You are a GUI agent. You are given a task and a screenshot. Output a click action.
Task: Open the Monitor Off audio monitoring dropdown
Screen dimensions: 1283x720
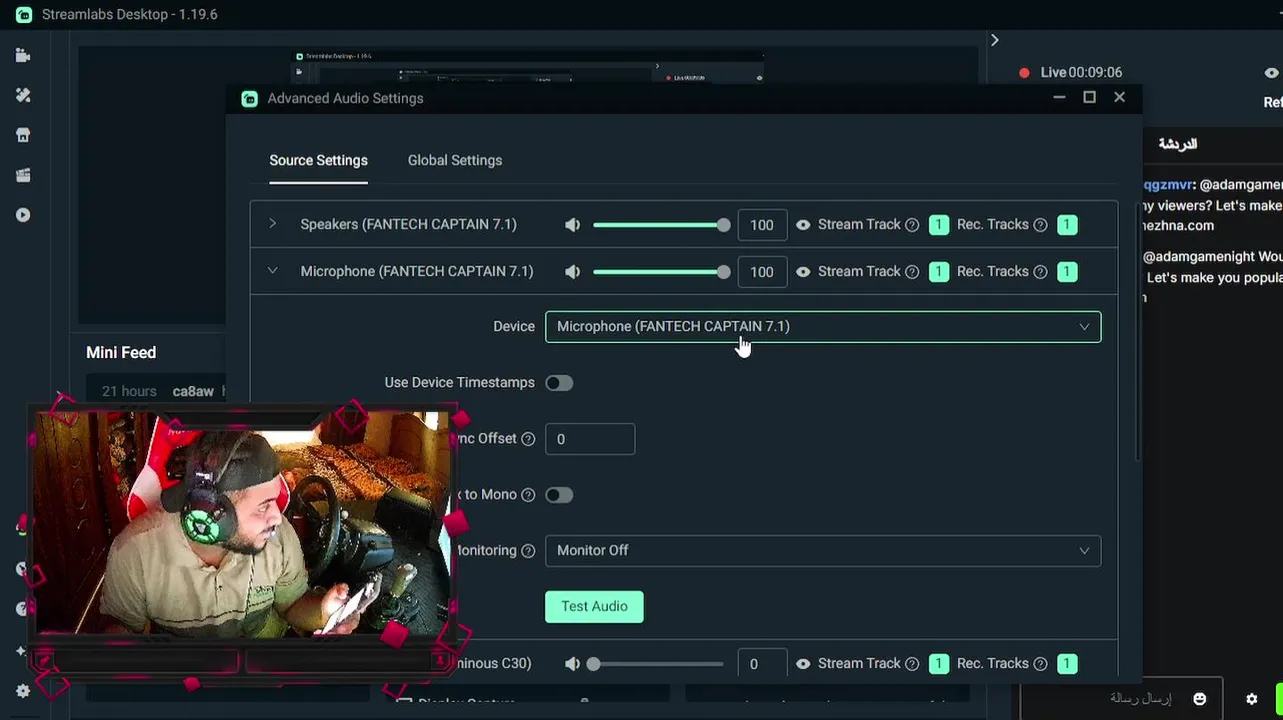[823, 551]
